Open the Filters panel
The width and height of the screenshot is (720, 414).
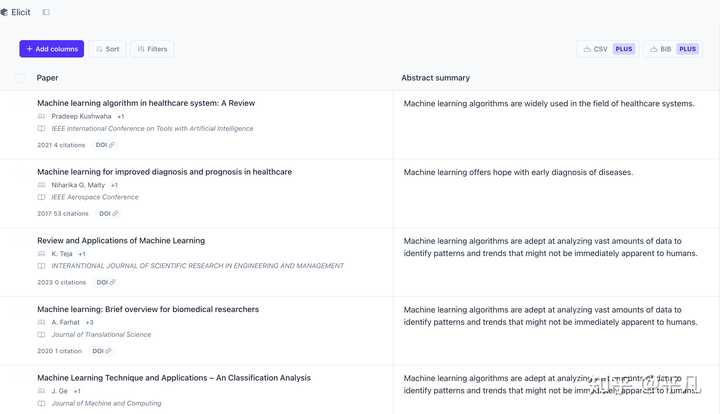tap(152, 49)
